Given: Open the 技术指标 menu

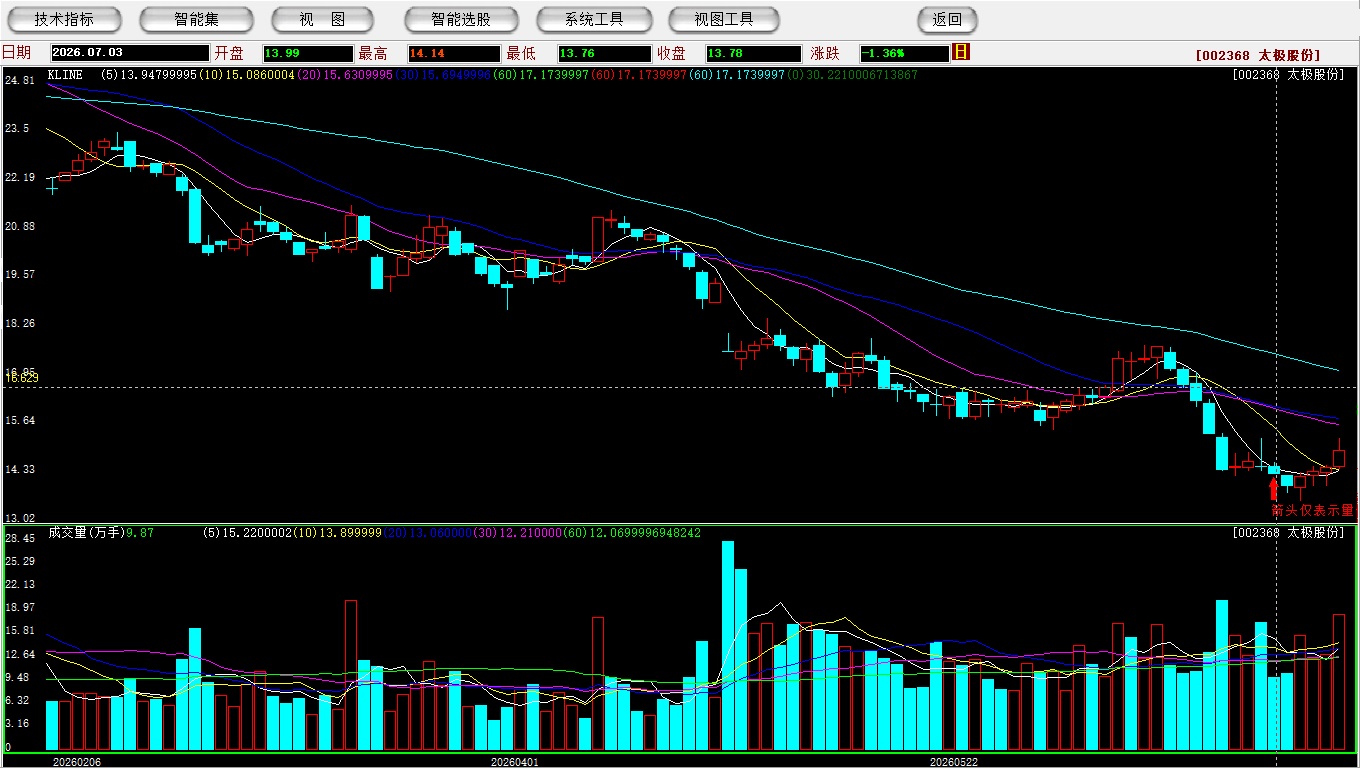Looking at the screenshot, I should point(64,19).
